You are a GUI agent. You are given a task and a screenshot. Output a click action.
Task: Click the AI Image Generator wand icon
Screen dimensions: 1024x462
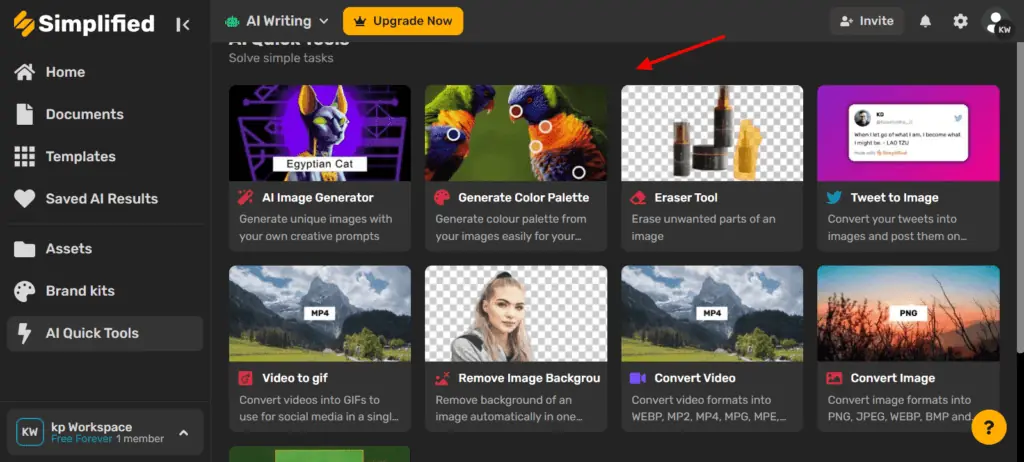(246, 197)
